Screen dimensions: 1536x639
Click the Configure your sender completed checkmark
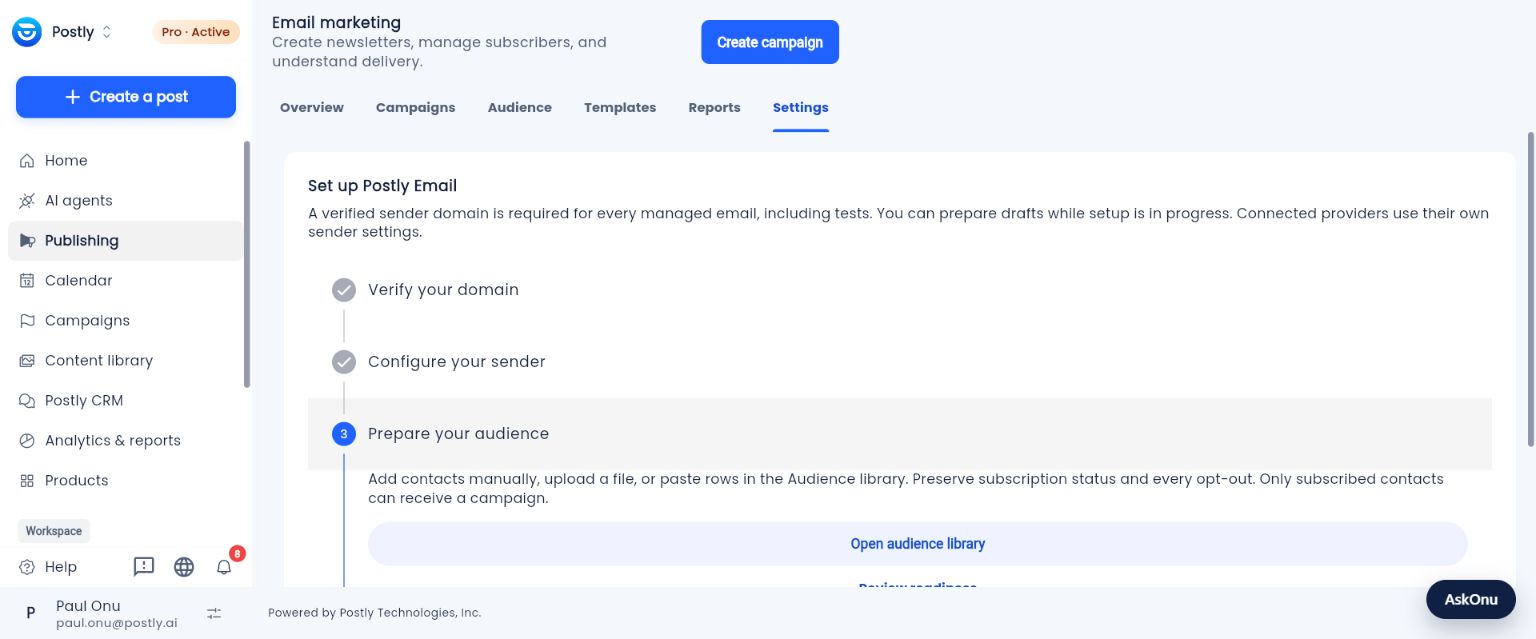[344, 362]
